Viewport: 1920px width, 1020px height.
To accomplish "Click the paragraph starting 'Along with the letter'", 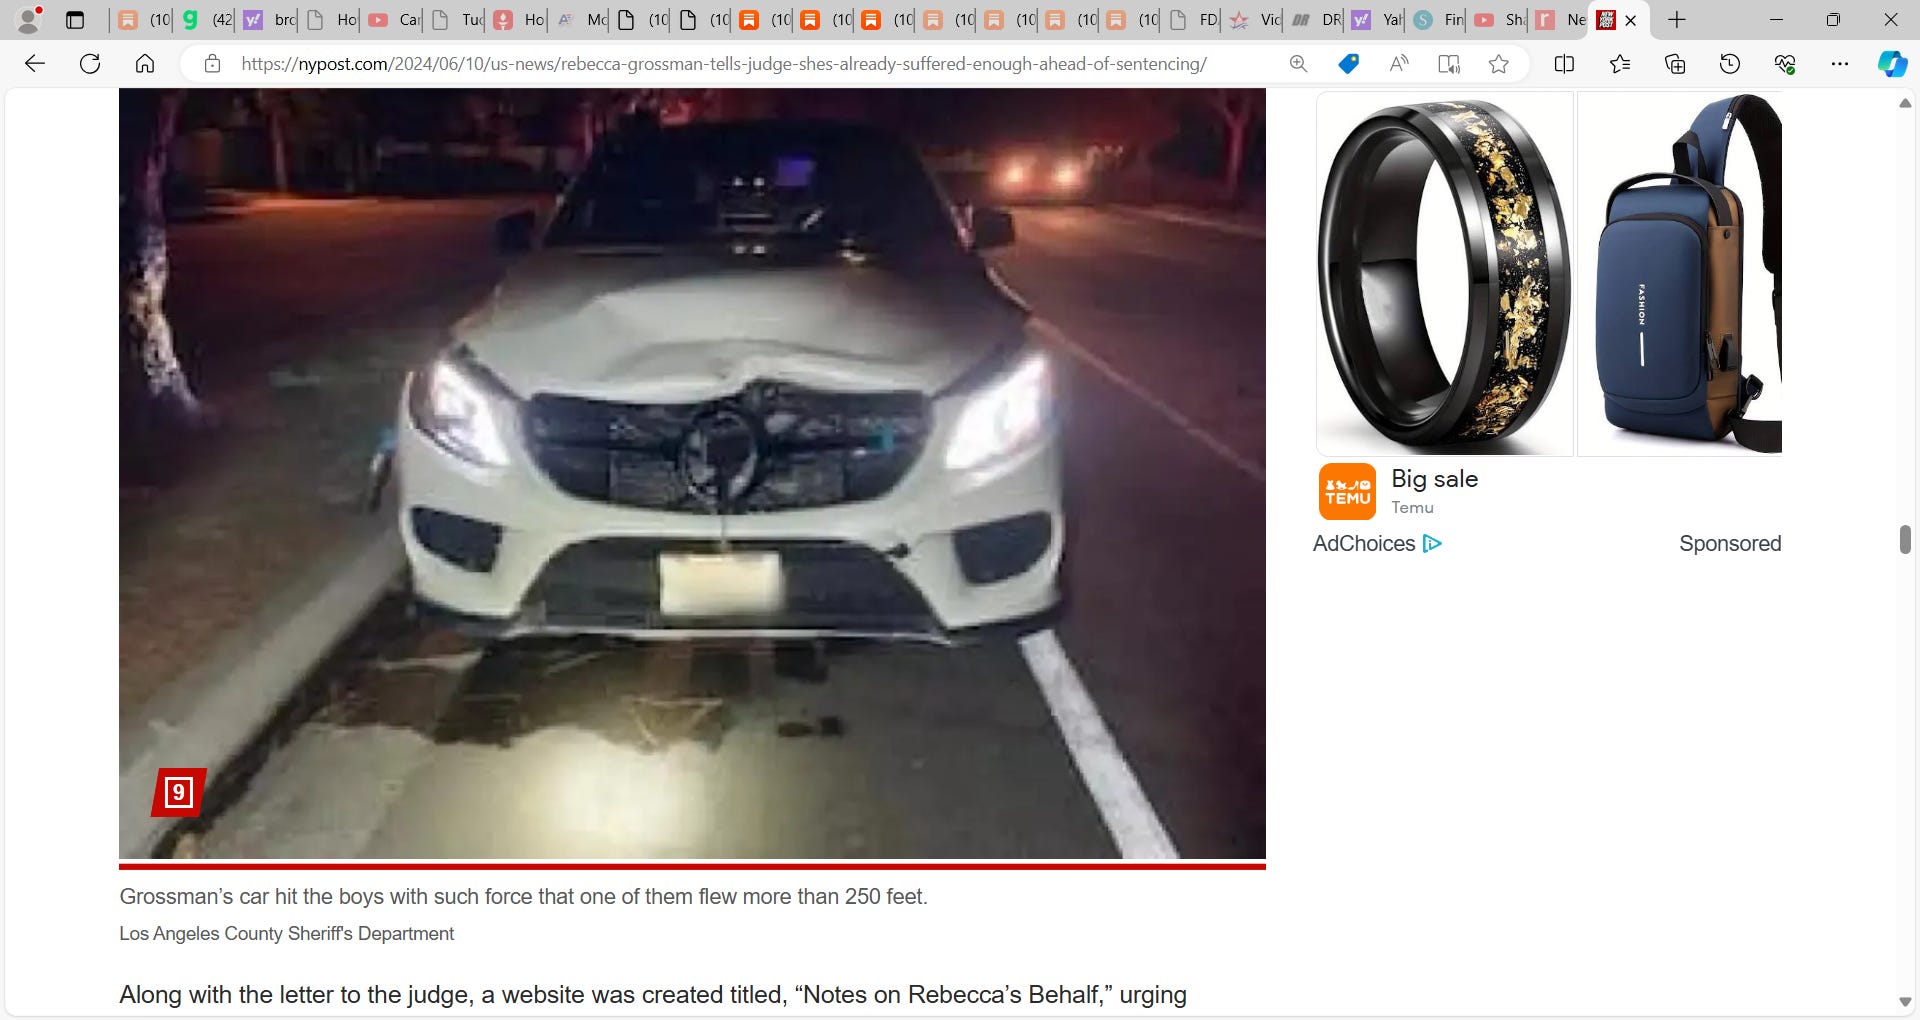I will [653, 995].
